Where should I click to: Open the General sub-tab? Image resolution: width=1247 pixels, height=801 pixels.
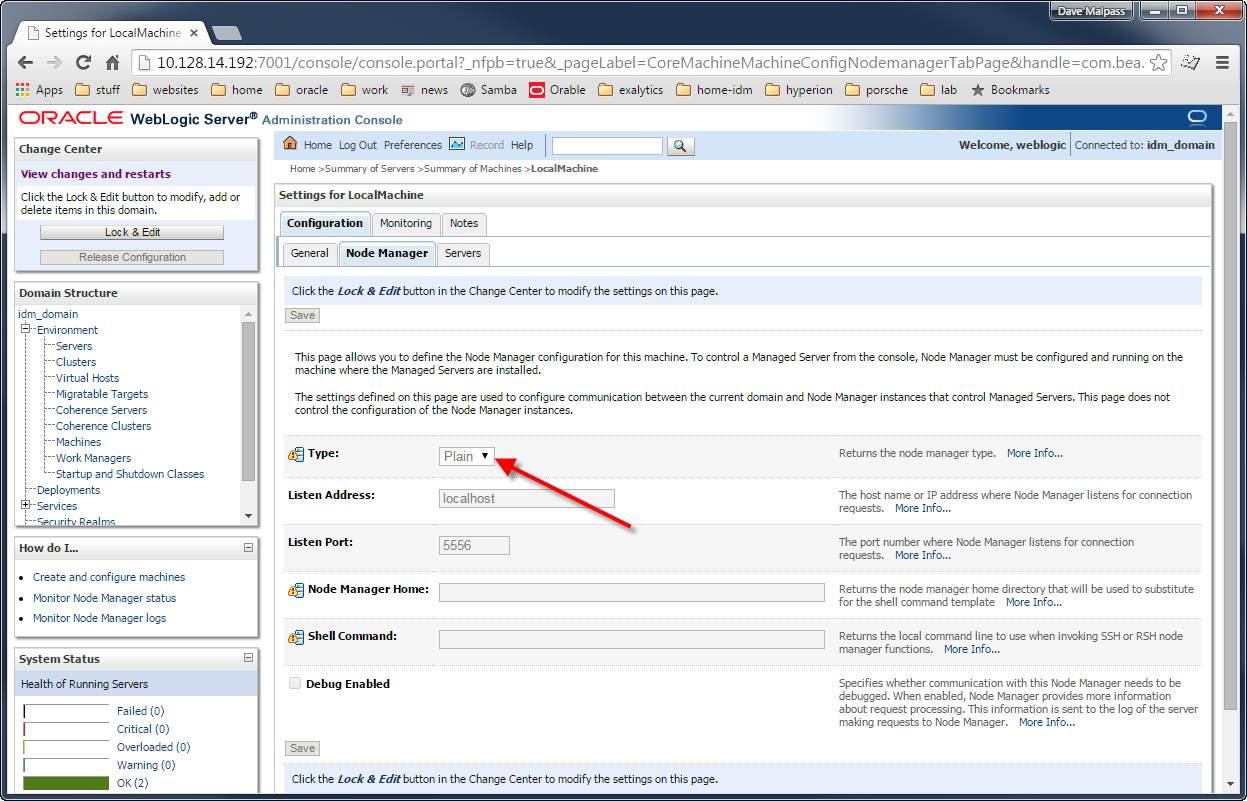tap(310, 253)
